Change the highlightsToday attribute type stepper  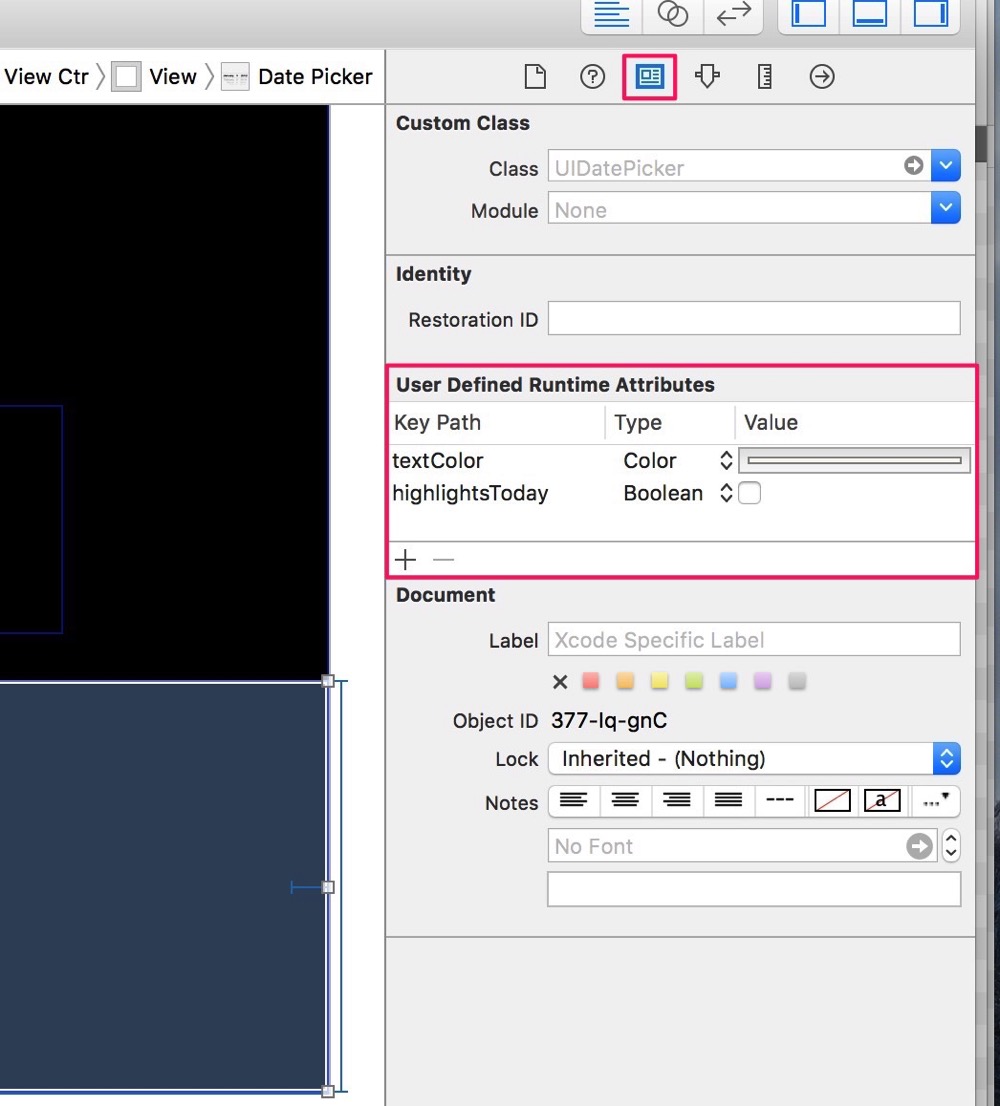pos(726,493)
